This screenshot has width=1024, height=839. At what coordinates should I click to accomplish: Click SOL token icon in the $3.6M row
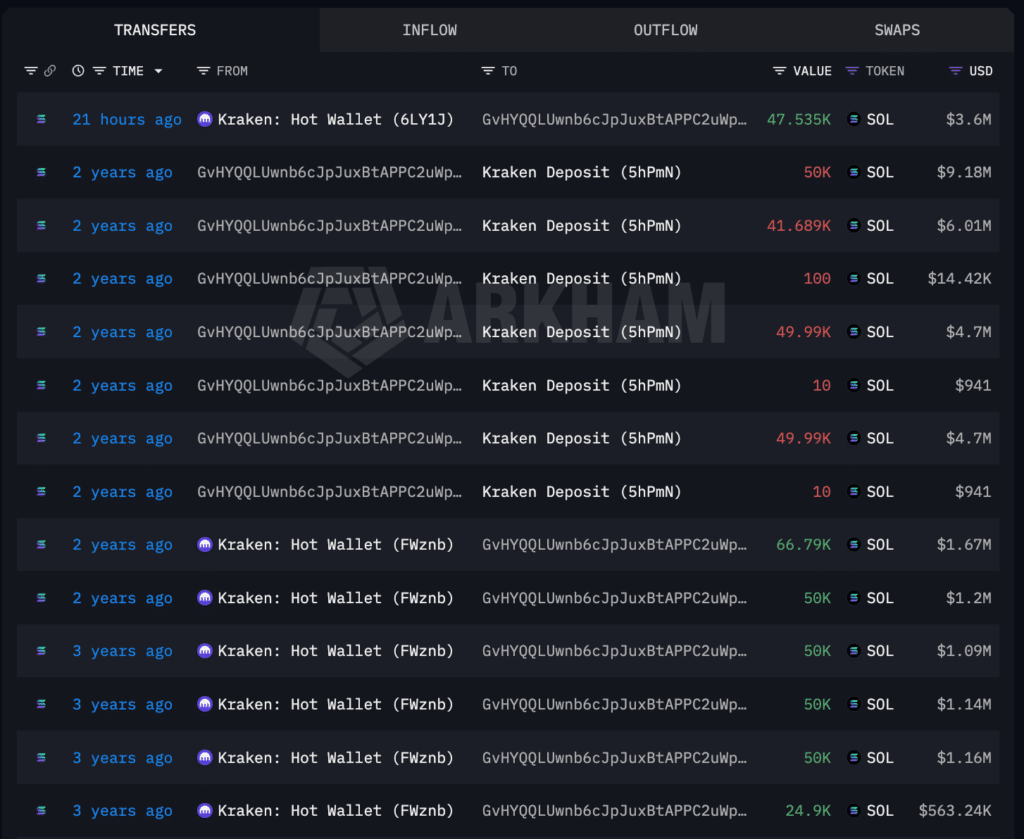pyautogui.click(x=853, y=119)
